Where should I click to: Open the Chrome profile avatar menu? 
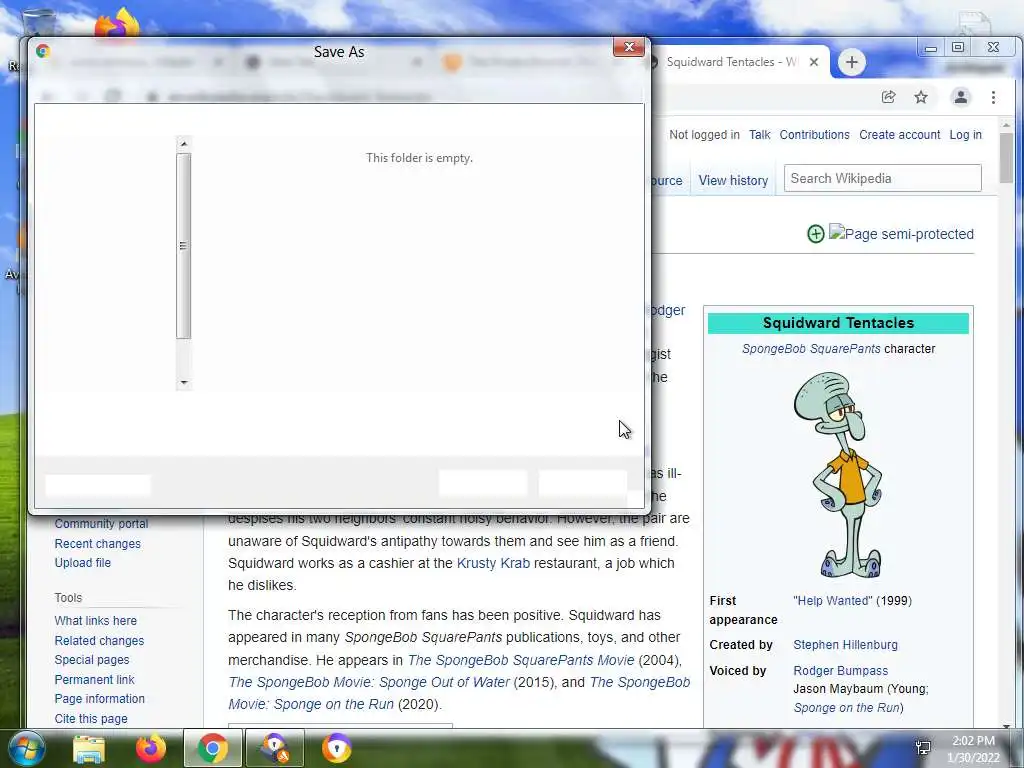[x=961, y=97]
